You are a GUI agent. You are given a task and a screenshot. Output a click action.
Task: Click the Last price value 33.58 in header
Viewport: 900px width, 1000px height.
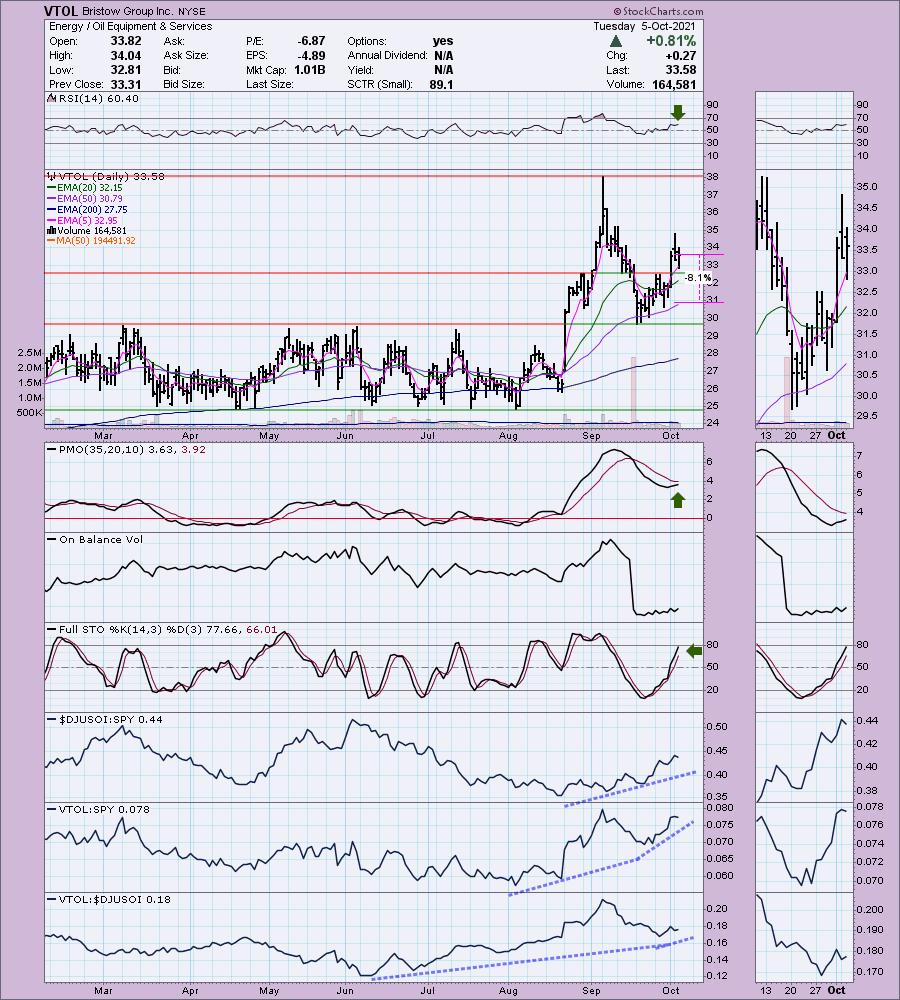681,70
